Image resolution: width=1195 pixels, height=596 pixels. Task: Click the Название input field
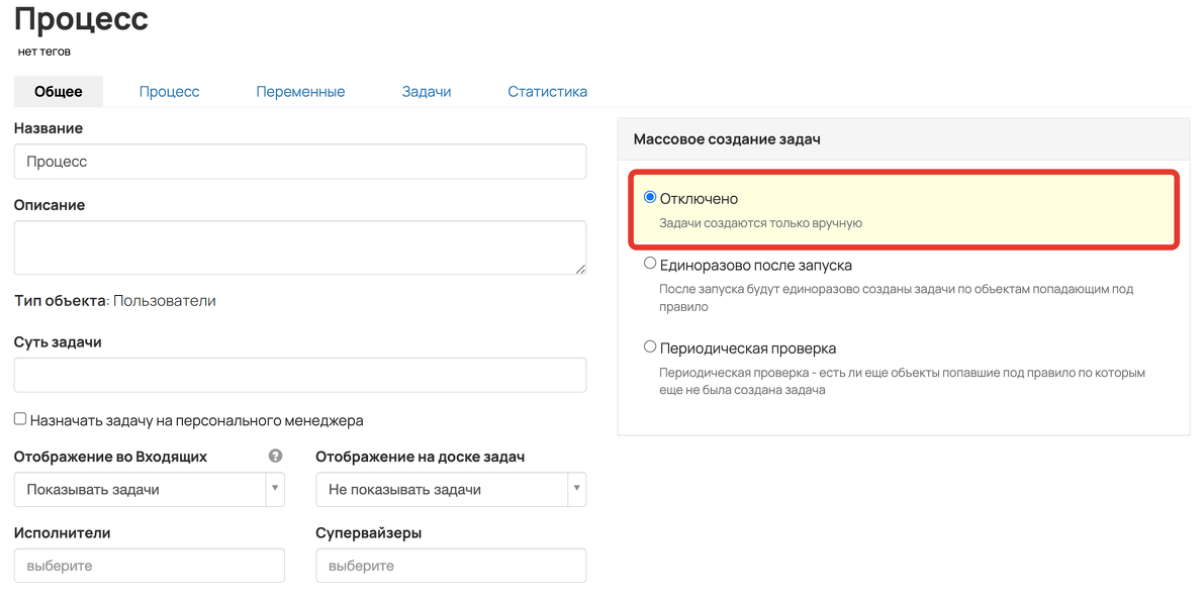tap(300, 162)
